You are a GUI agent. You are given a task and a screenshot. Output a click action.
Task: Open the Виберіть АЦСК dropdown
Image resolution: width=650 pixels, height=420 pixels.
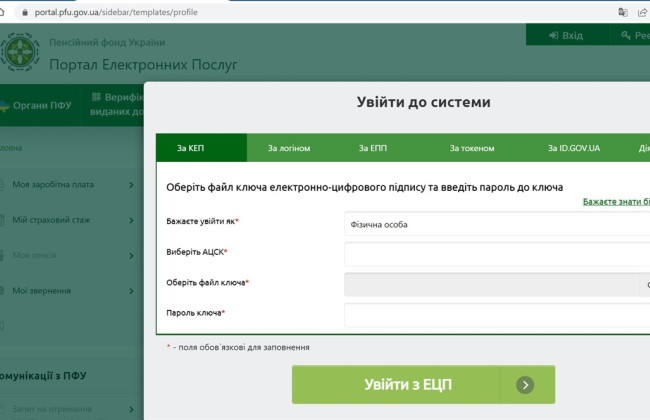pyautogui.click(x=497, y=254)
